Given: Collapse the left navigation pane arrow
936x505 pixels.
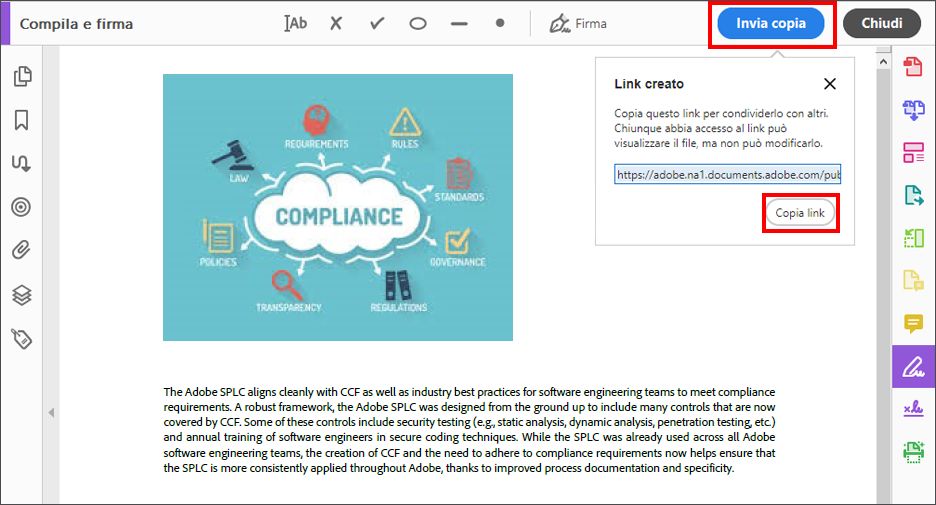Looking at the screenshot, I should (51, 412).
